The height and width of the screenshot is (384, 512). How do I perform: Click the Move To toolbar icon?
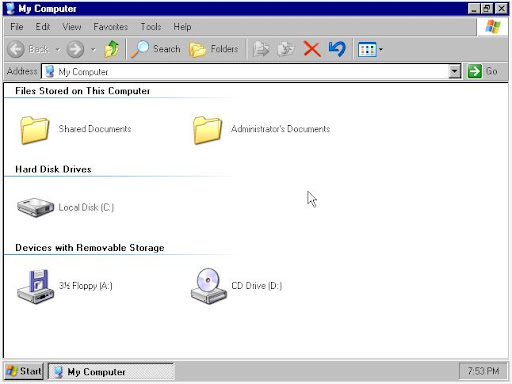point(261,49)
